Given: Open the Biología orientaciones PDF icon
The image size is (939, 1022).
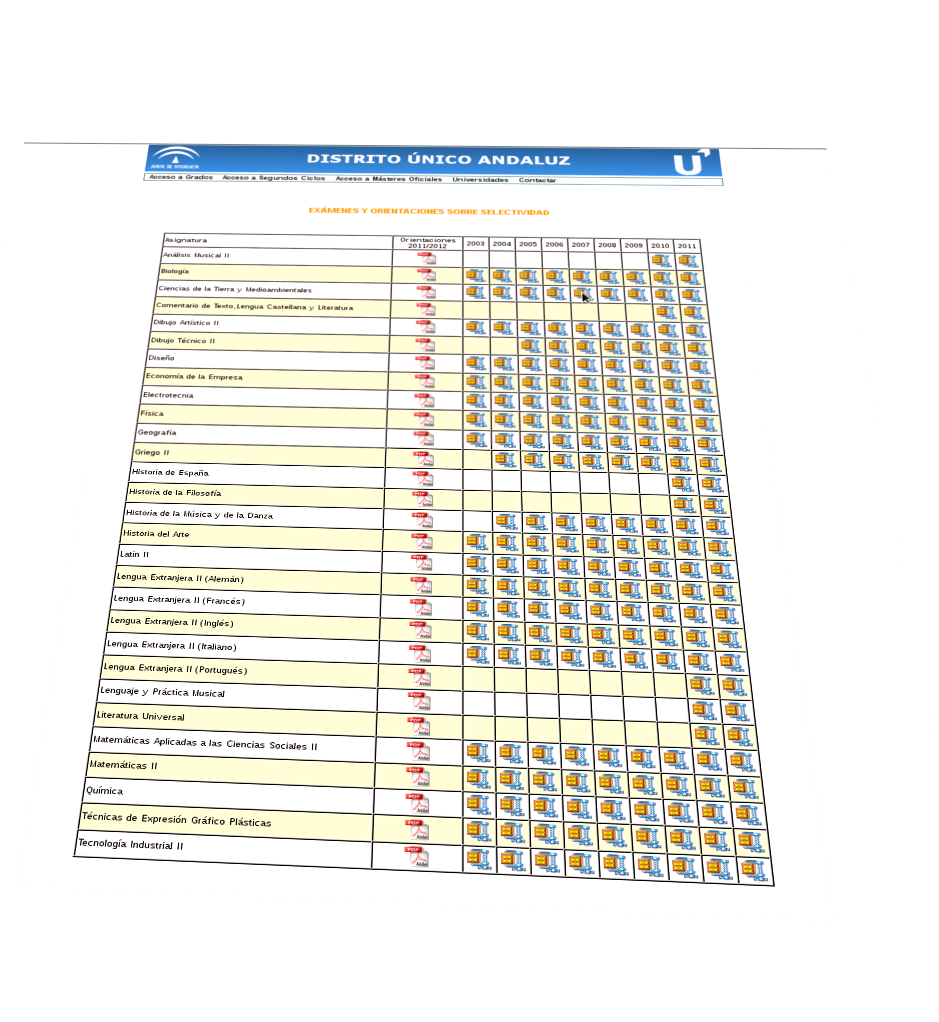Looking at the screenshot, I should click(427, 275).
